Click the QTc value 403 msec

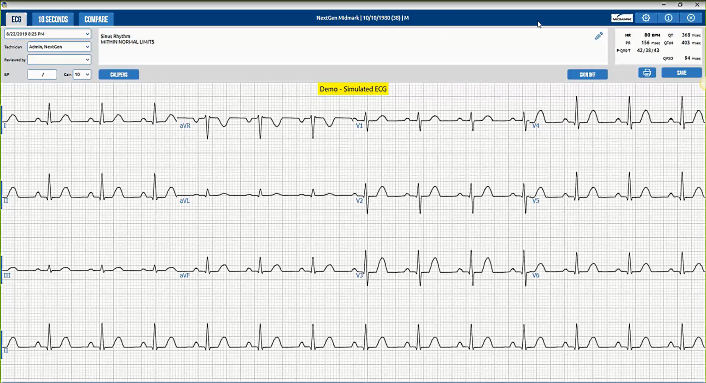click(x=691, y=43)
